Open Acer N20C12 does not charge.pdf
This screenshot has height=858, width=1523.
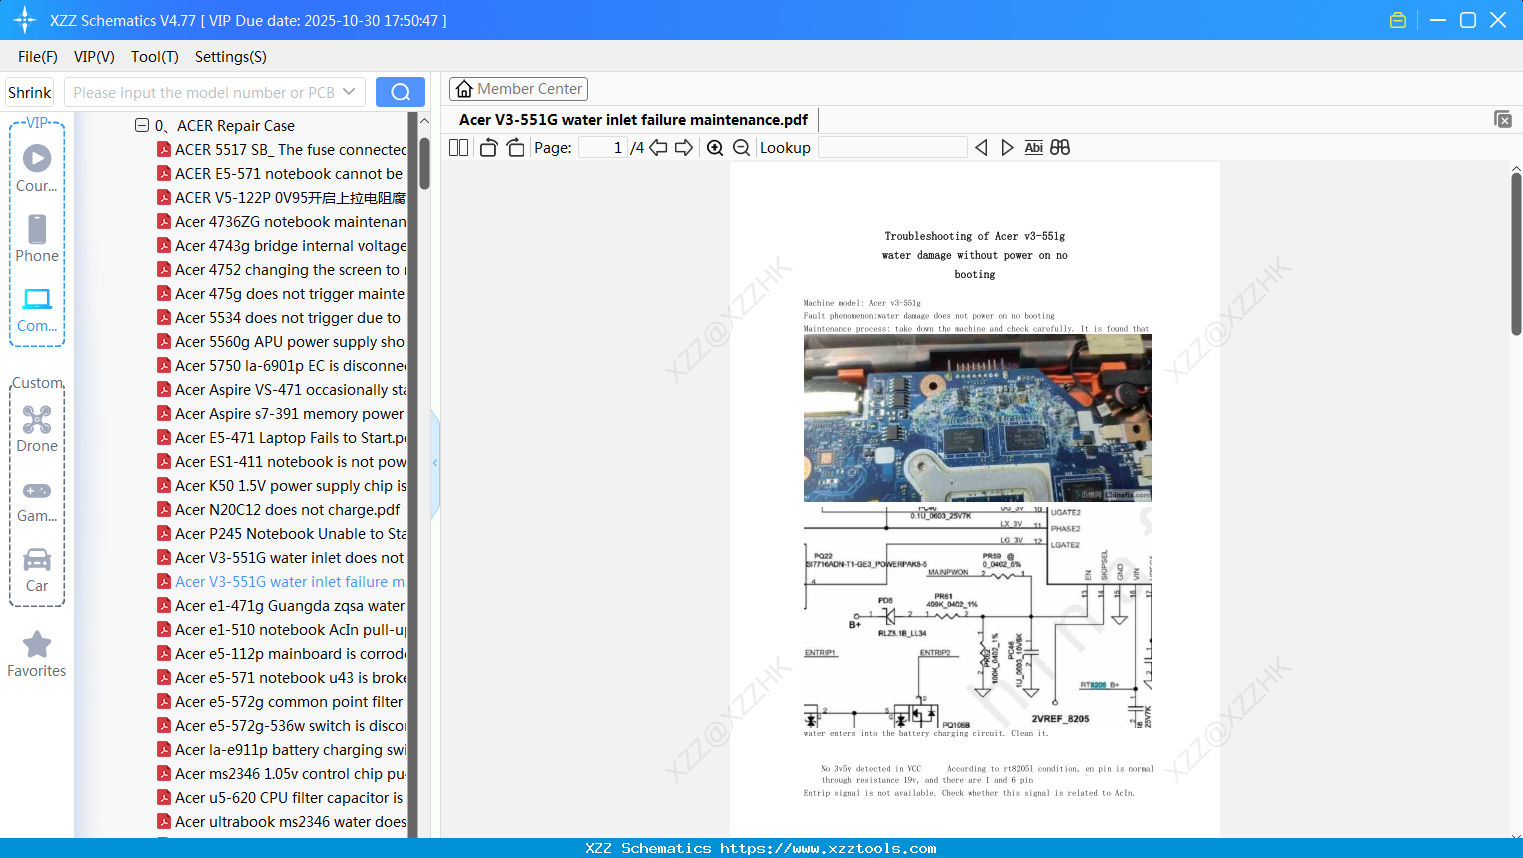click(279, 509)
